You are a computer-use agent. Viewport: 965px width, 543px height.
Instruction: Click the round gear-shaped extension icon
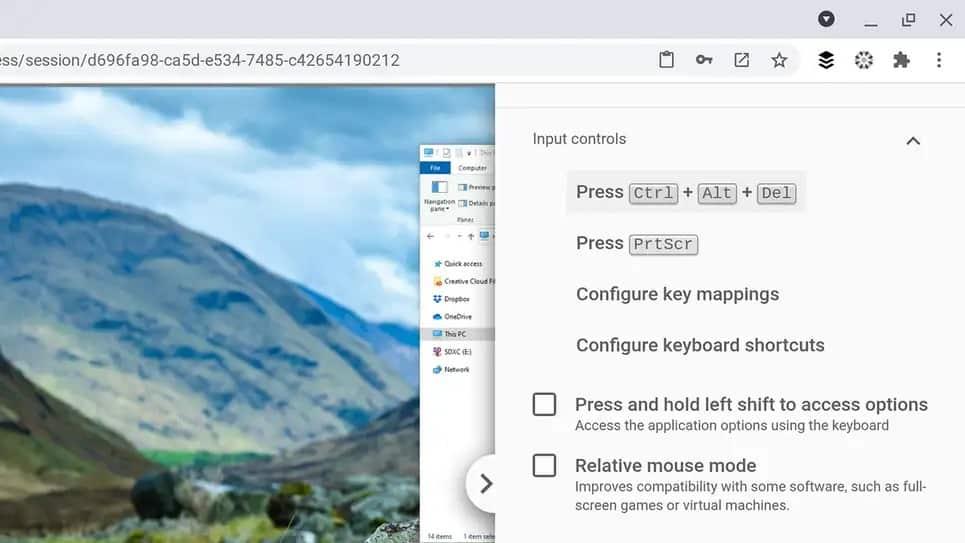(863, 60)
